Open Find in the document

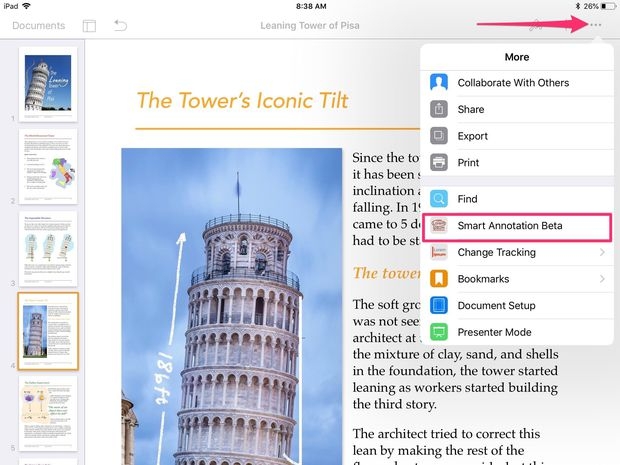(x=517, y=199)
